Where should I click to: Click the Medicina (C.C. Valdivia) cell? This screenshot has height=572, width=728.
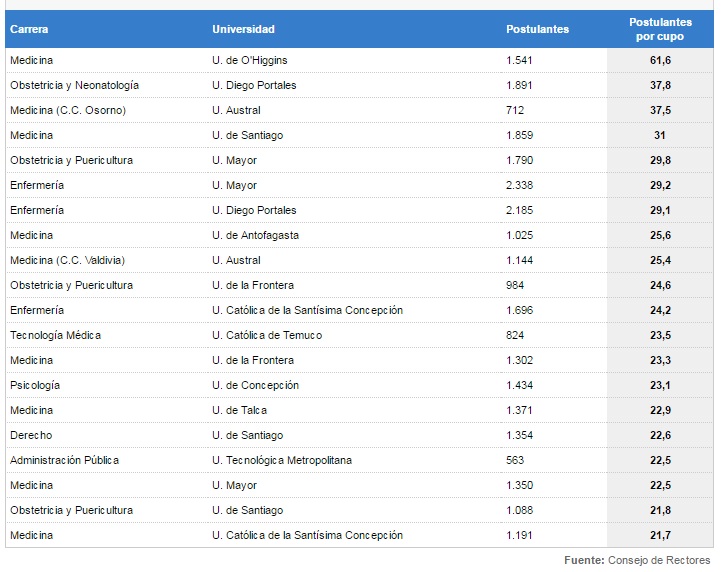[x=67, y=260]
